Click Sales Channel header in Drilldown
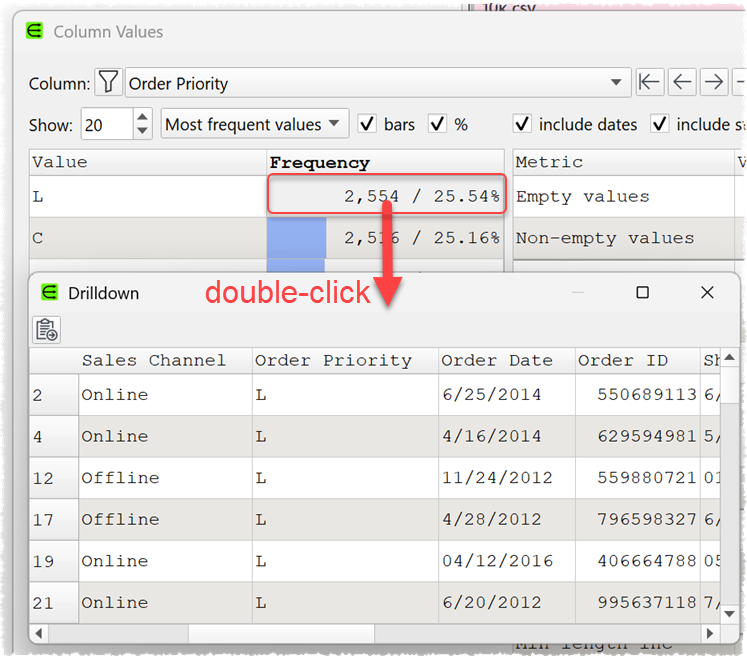The height and width of the screenshot is (659, 747). (x=165, y=361)
